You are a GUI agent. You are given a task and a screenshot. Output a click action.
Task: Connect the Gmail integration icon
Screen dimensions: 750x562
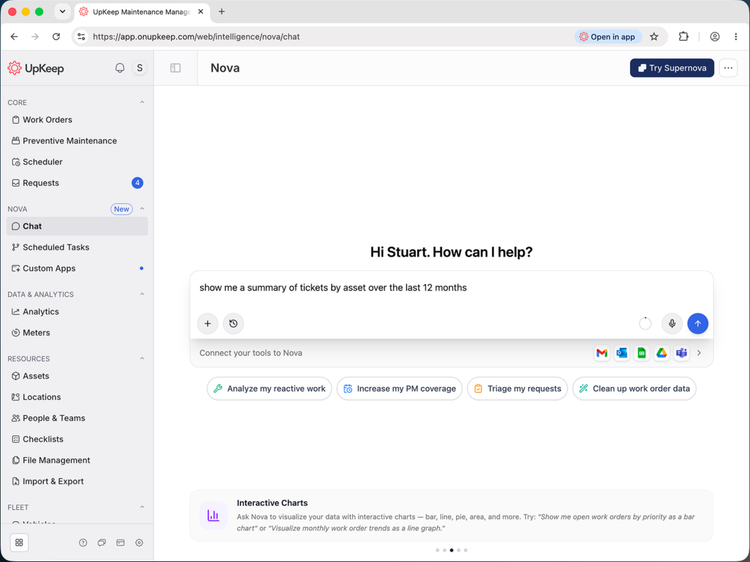[x=602, y=353]
